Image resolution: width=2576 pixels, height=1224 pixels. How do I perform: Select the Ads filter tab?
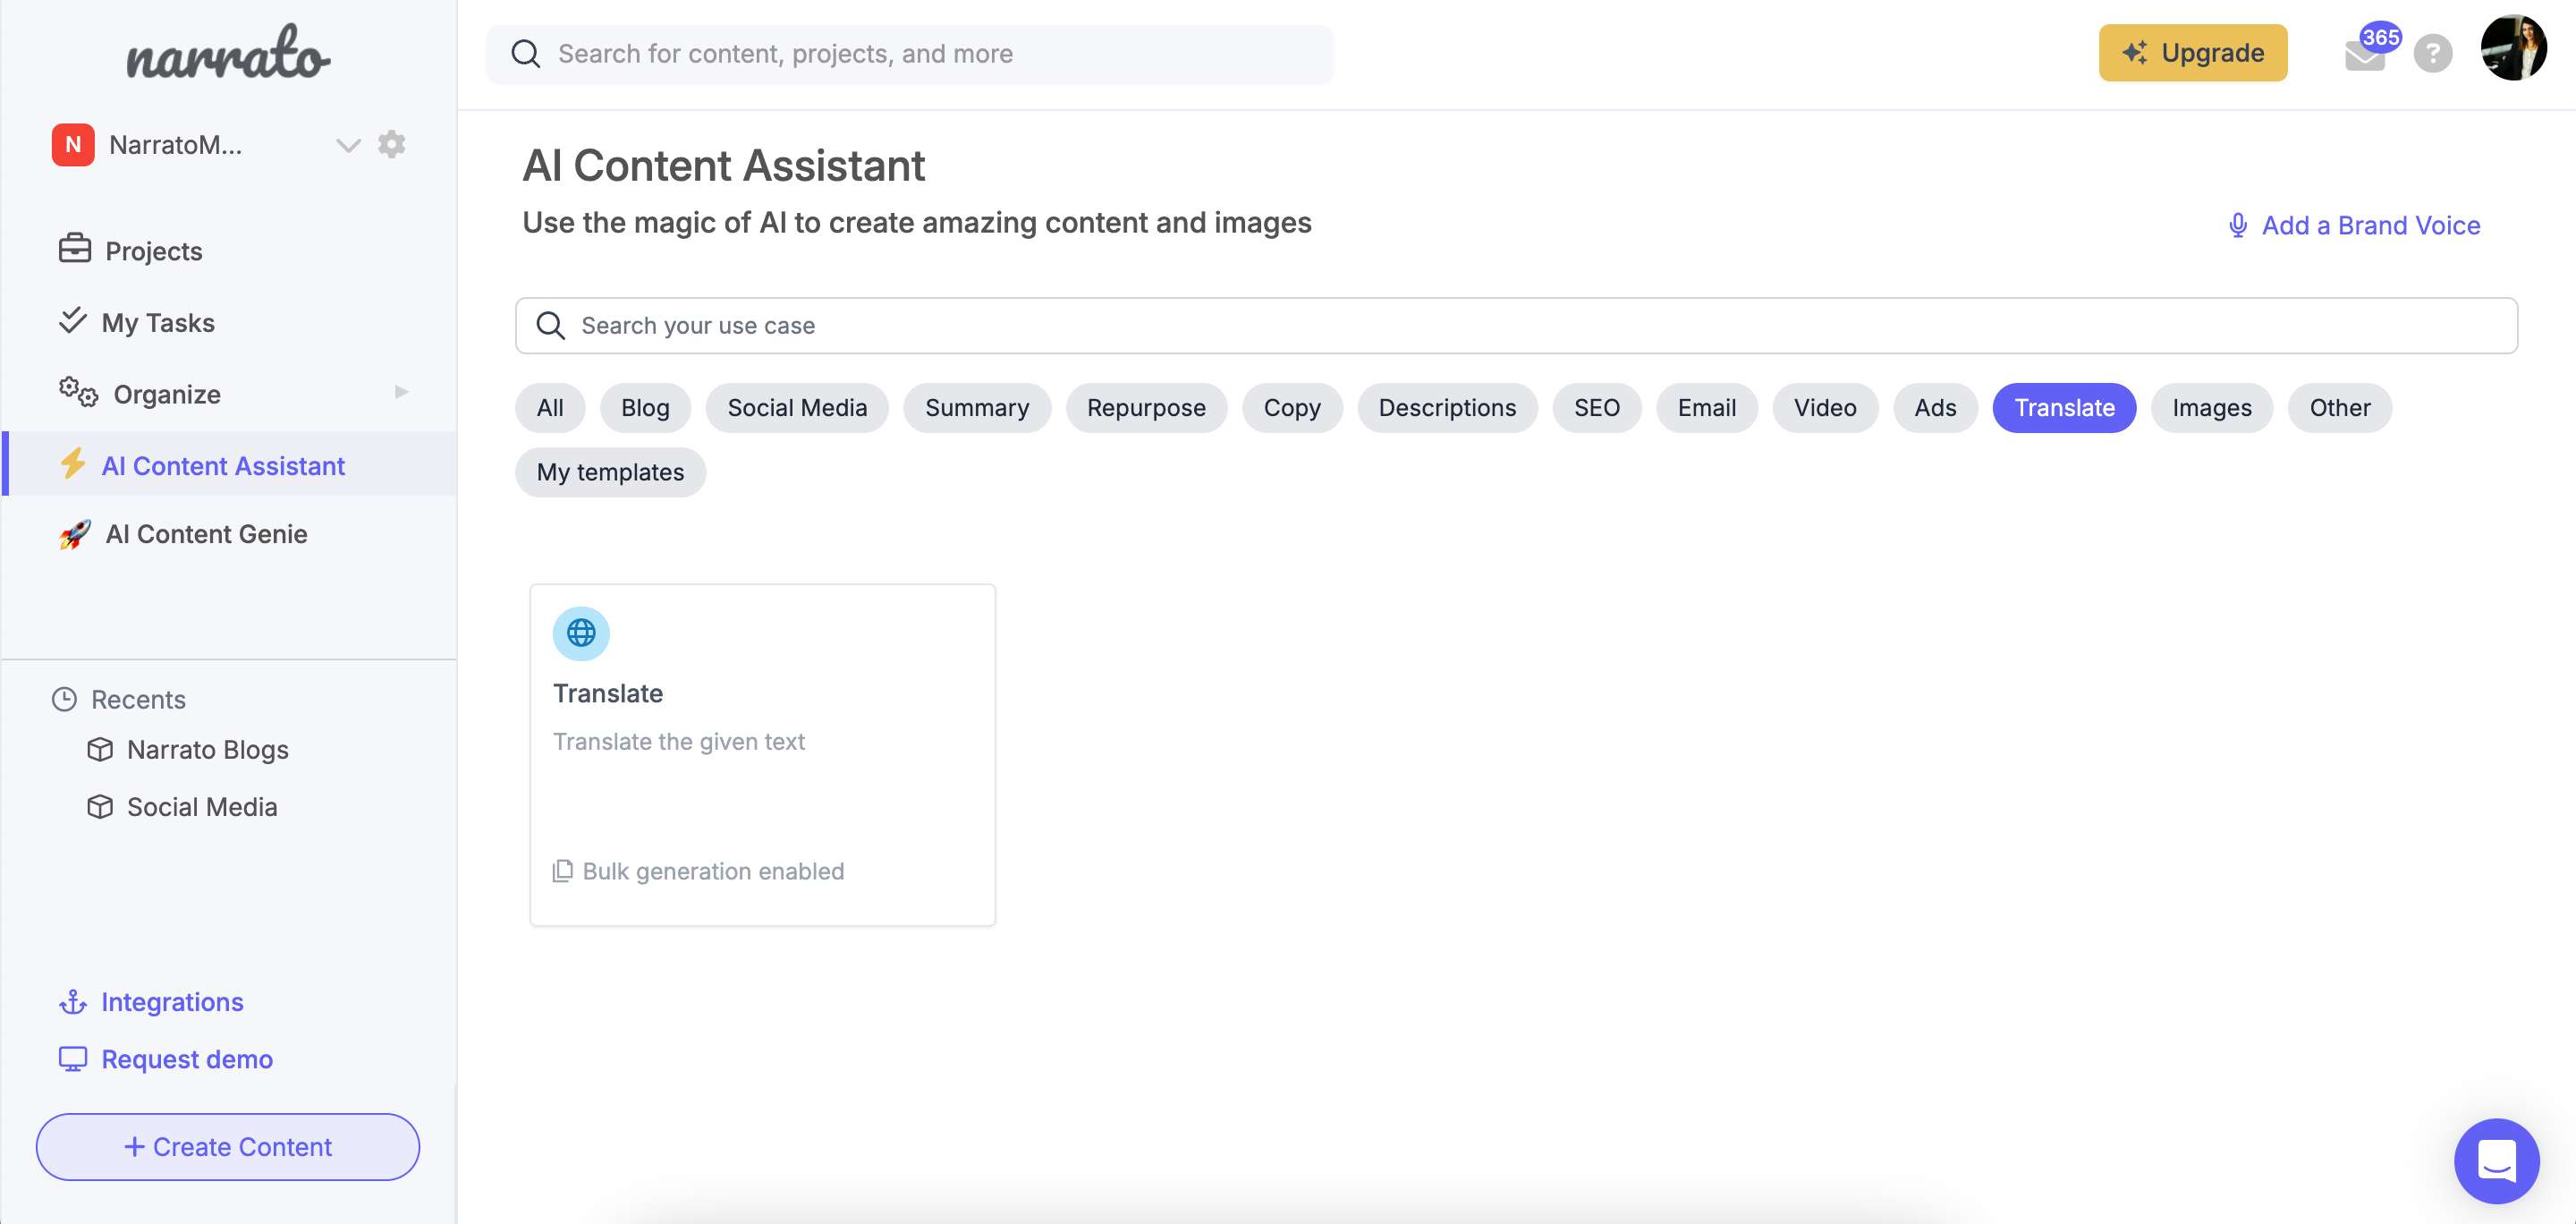point(1935,407)
